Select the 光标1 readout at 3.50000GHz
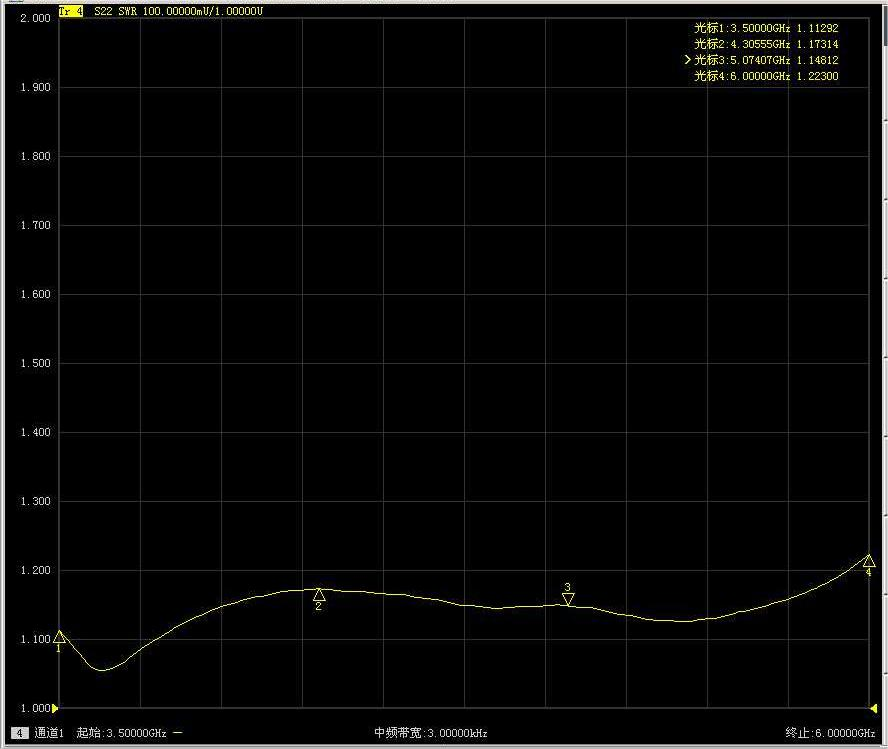Image resolution: width=888 pixels, height=749 pixels. point(766,29)
